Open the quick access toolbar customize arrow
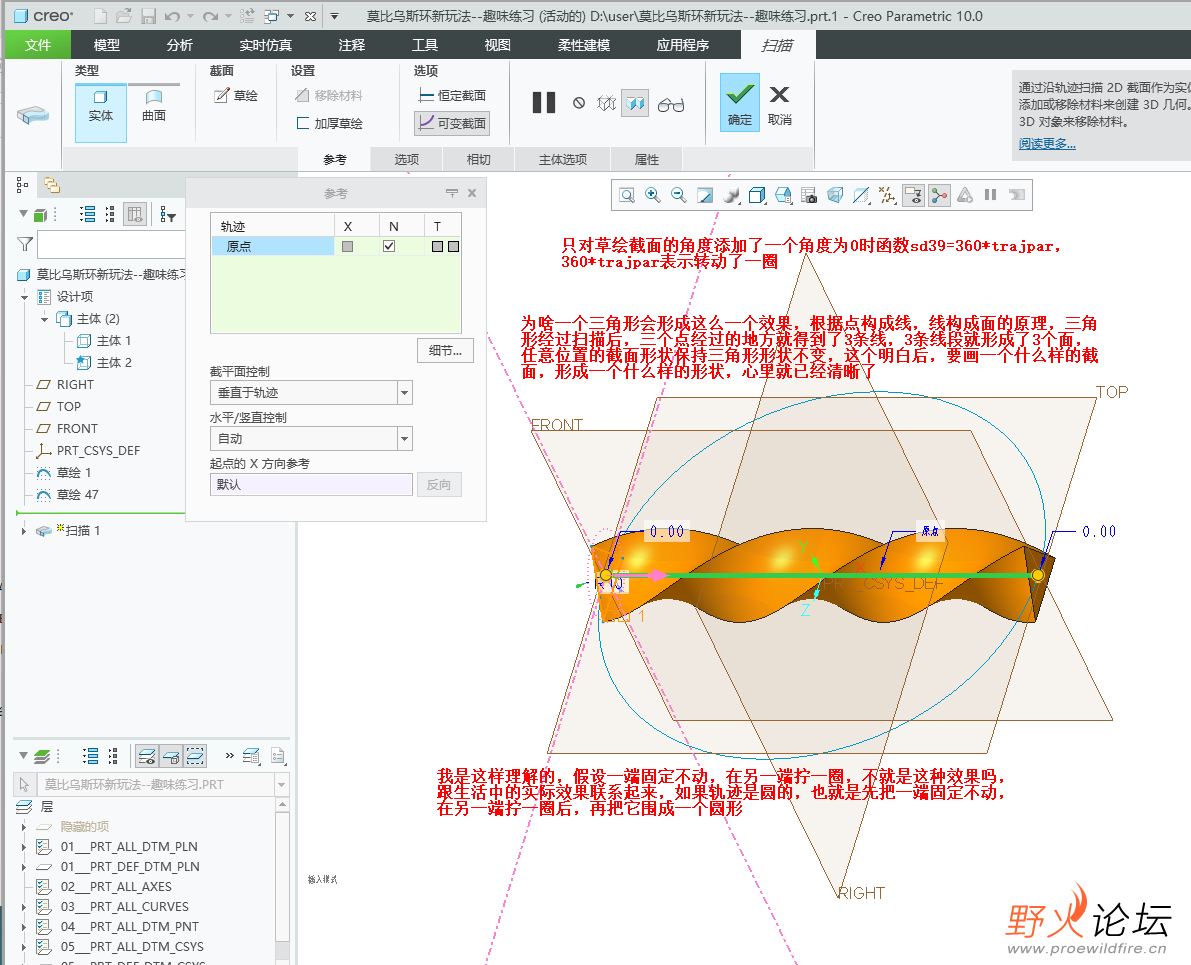1191x965 pixels. (334, 15)
